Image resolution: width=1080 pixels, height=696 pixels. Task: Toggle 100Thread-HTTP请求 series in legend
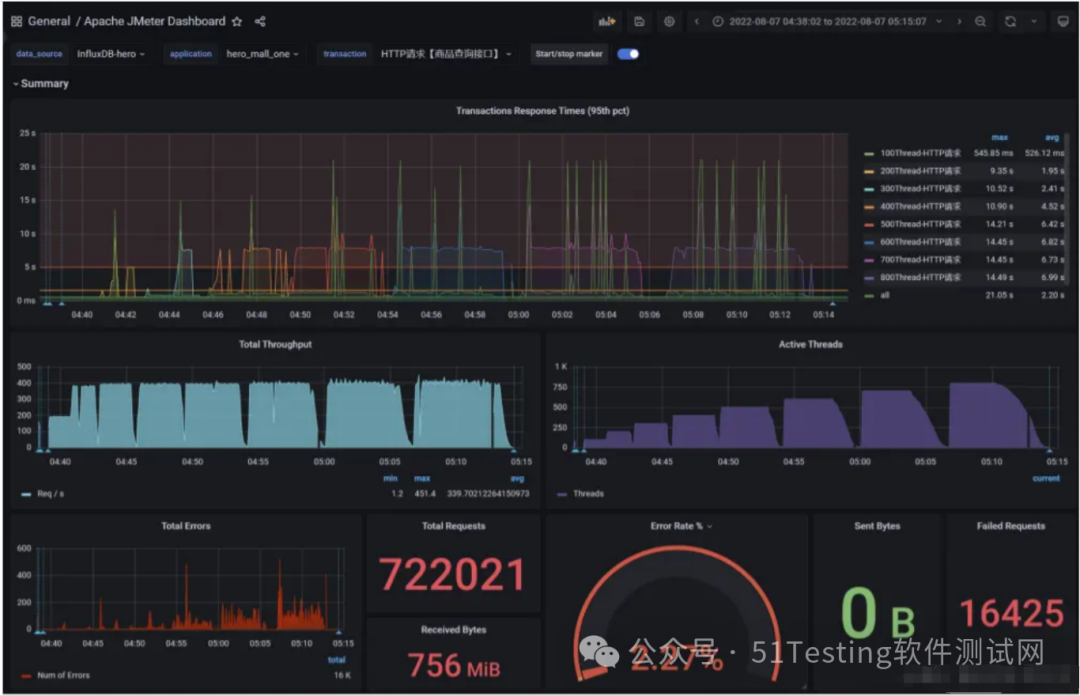click(x=920, y=153)
